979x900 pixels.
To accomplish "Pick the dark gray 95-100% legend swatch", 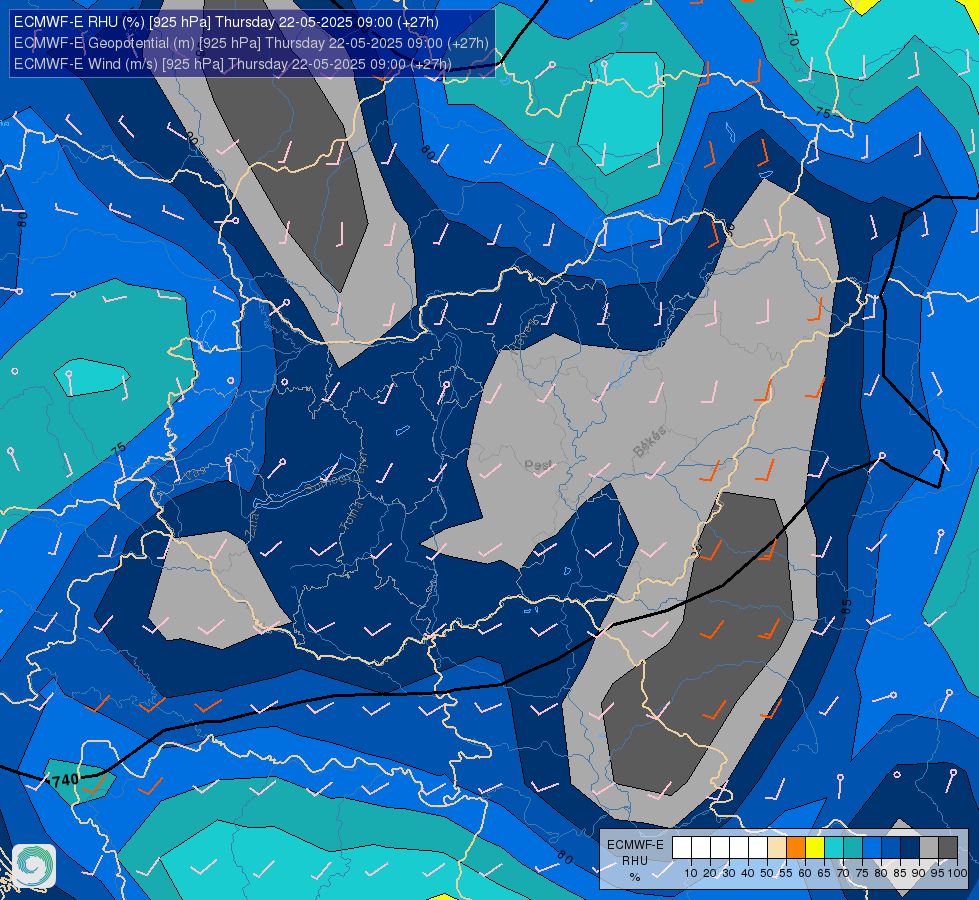I will pos(948,848).
